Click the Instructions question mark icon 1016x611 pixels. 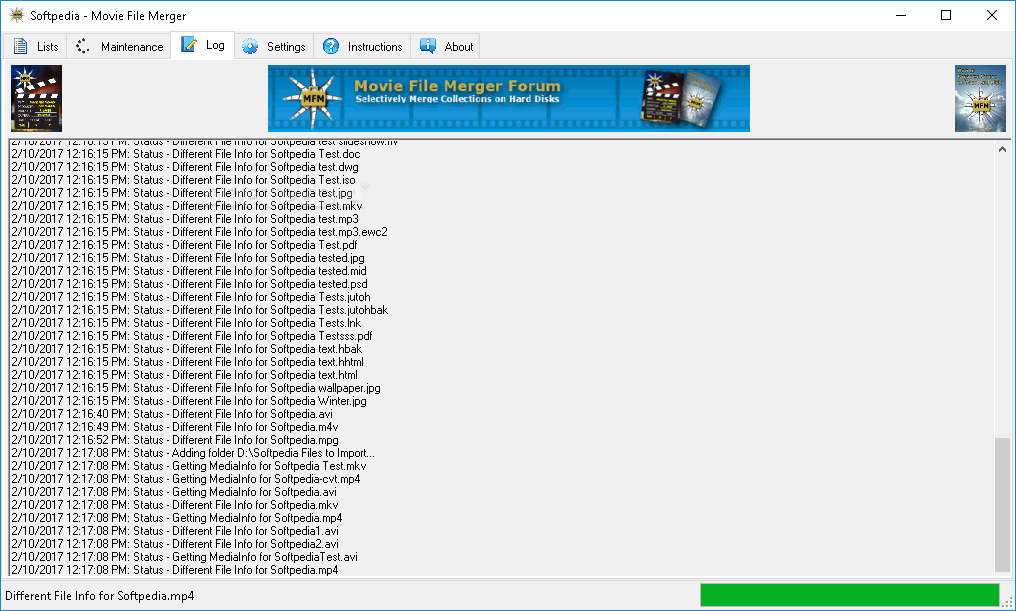[x=331, y=46]
